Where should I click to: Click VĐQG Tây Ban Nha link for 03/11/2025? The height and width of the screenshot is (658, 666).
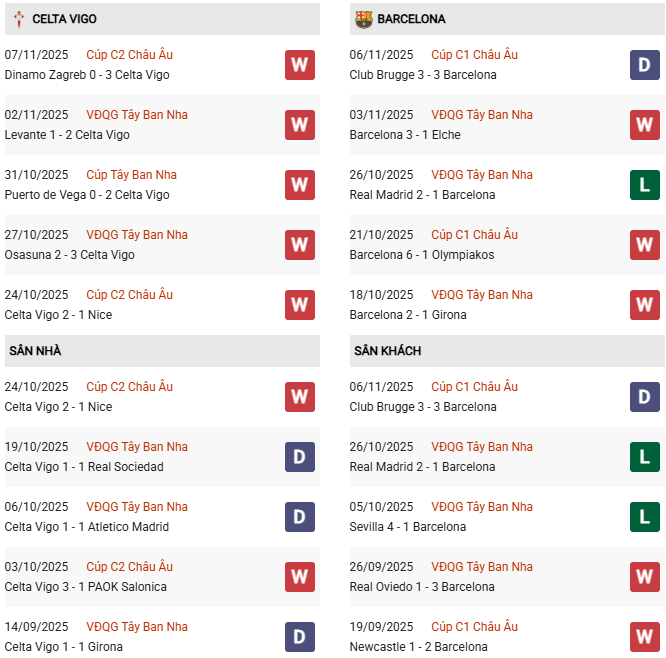point(482,115)
